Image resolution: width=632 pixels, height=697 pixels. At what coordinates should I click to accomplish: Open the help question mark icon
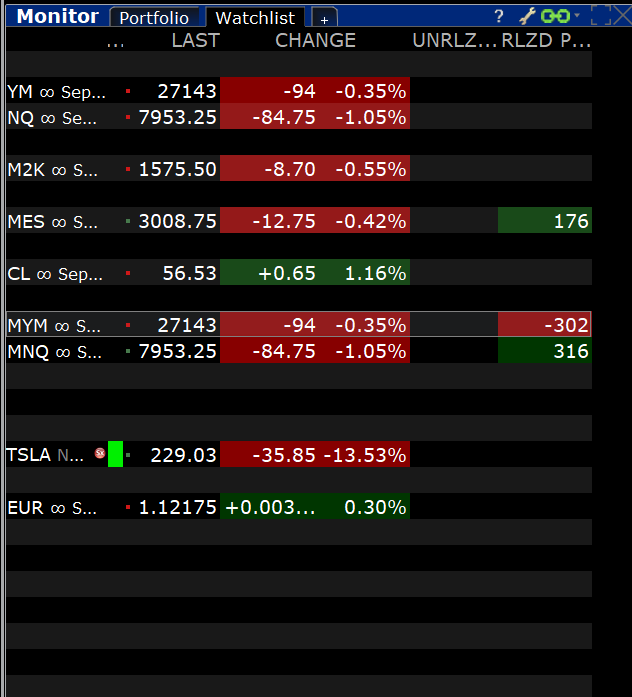499,16
